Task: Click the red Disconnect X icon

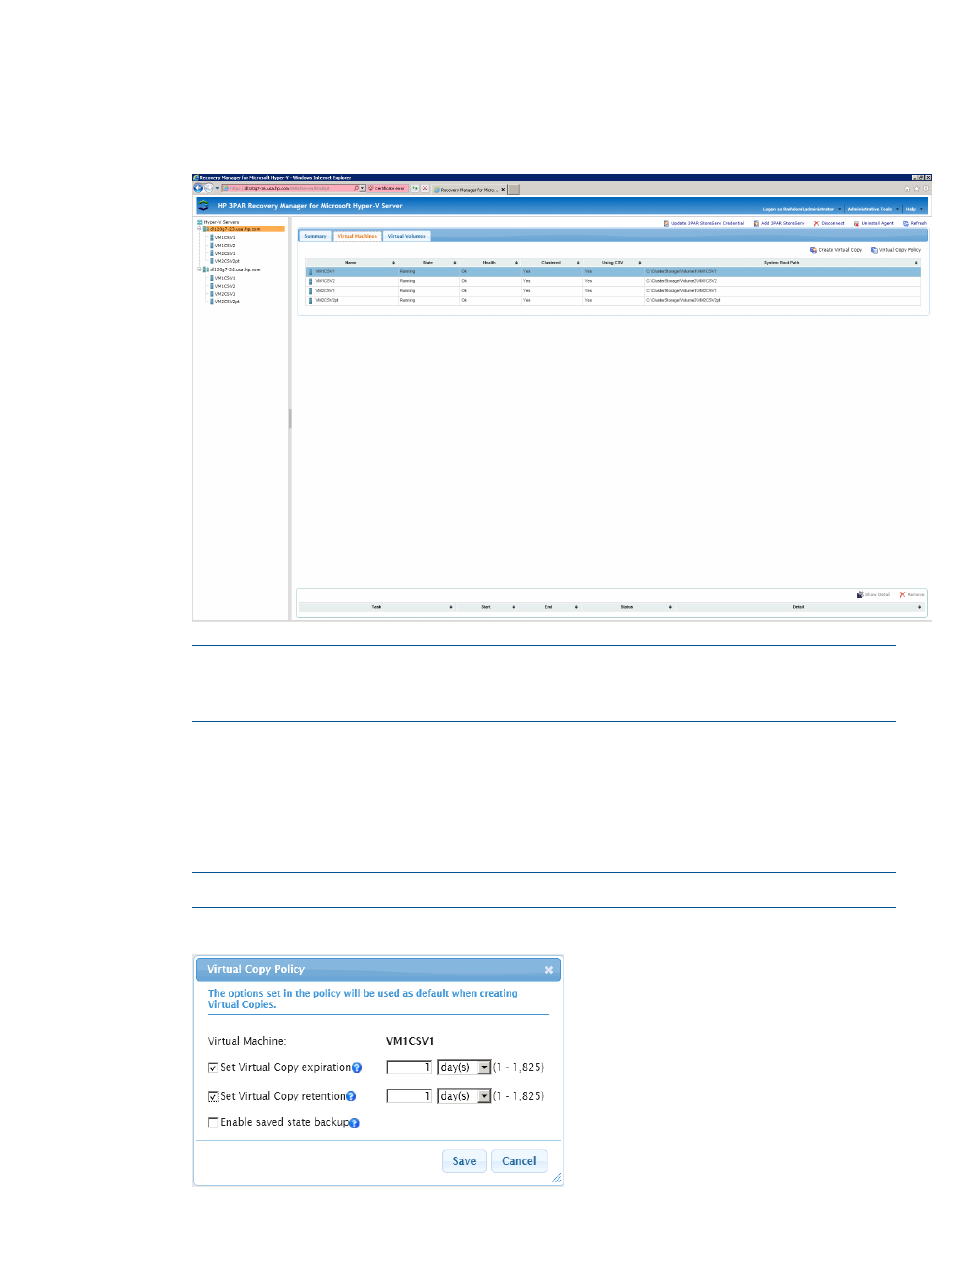Action: 817,223
